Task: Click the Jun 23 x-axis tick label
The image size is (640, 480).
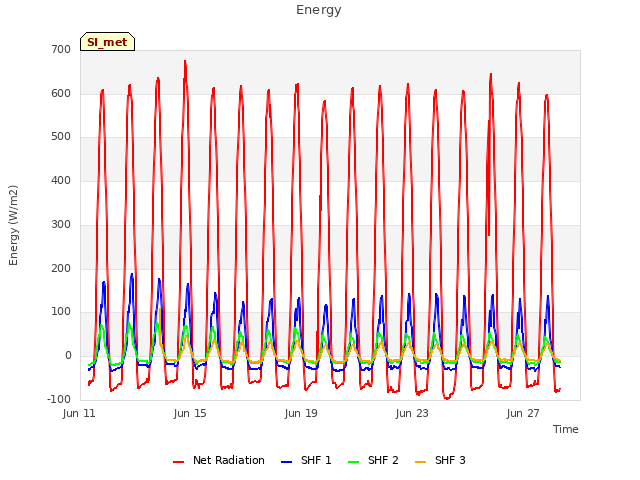Action: (x=412, y=413)
